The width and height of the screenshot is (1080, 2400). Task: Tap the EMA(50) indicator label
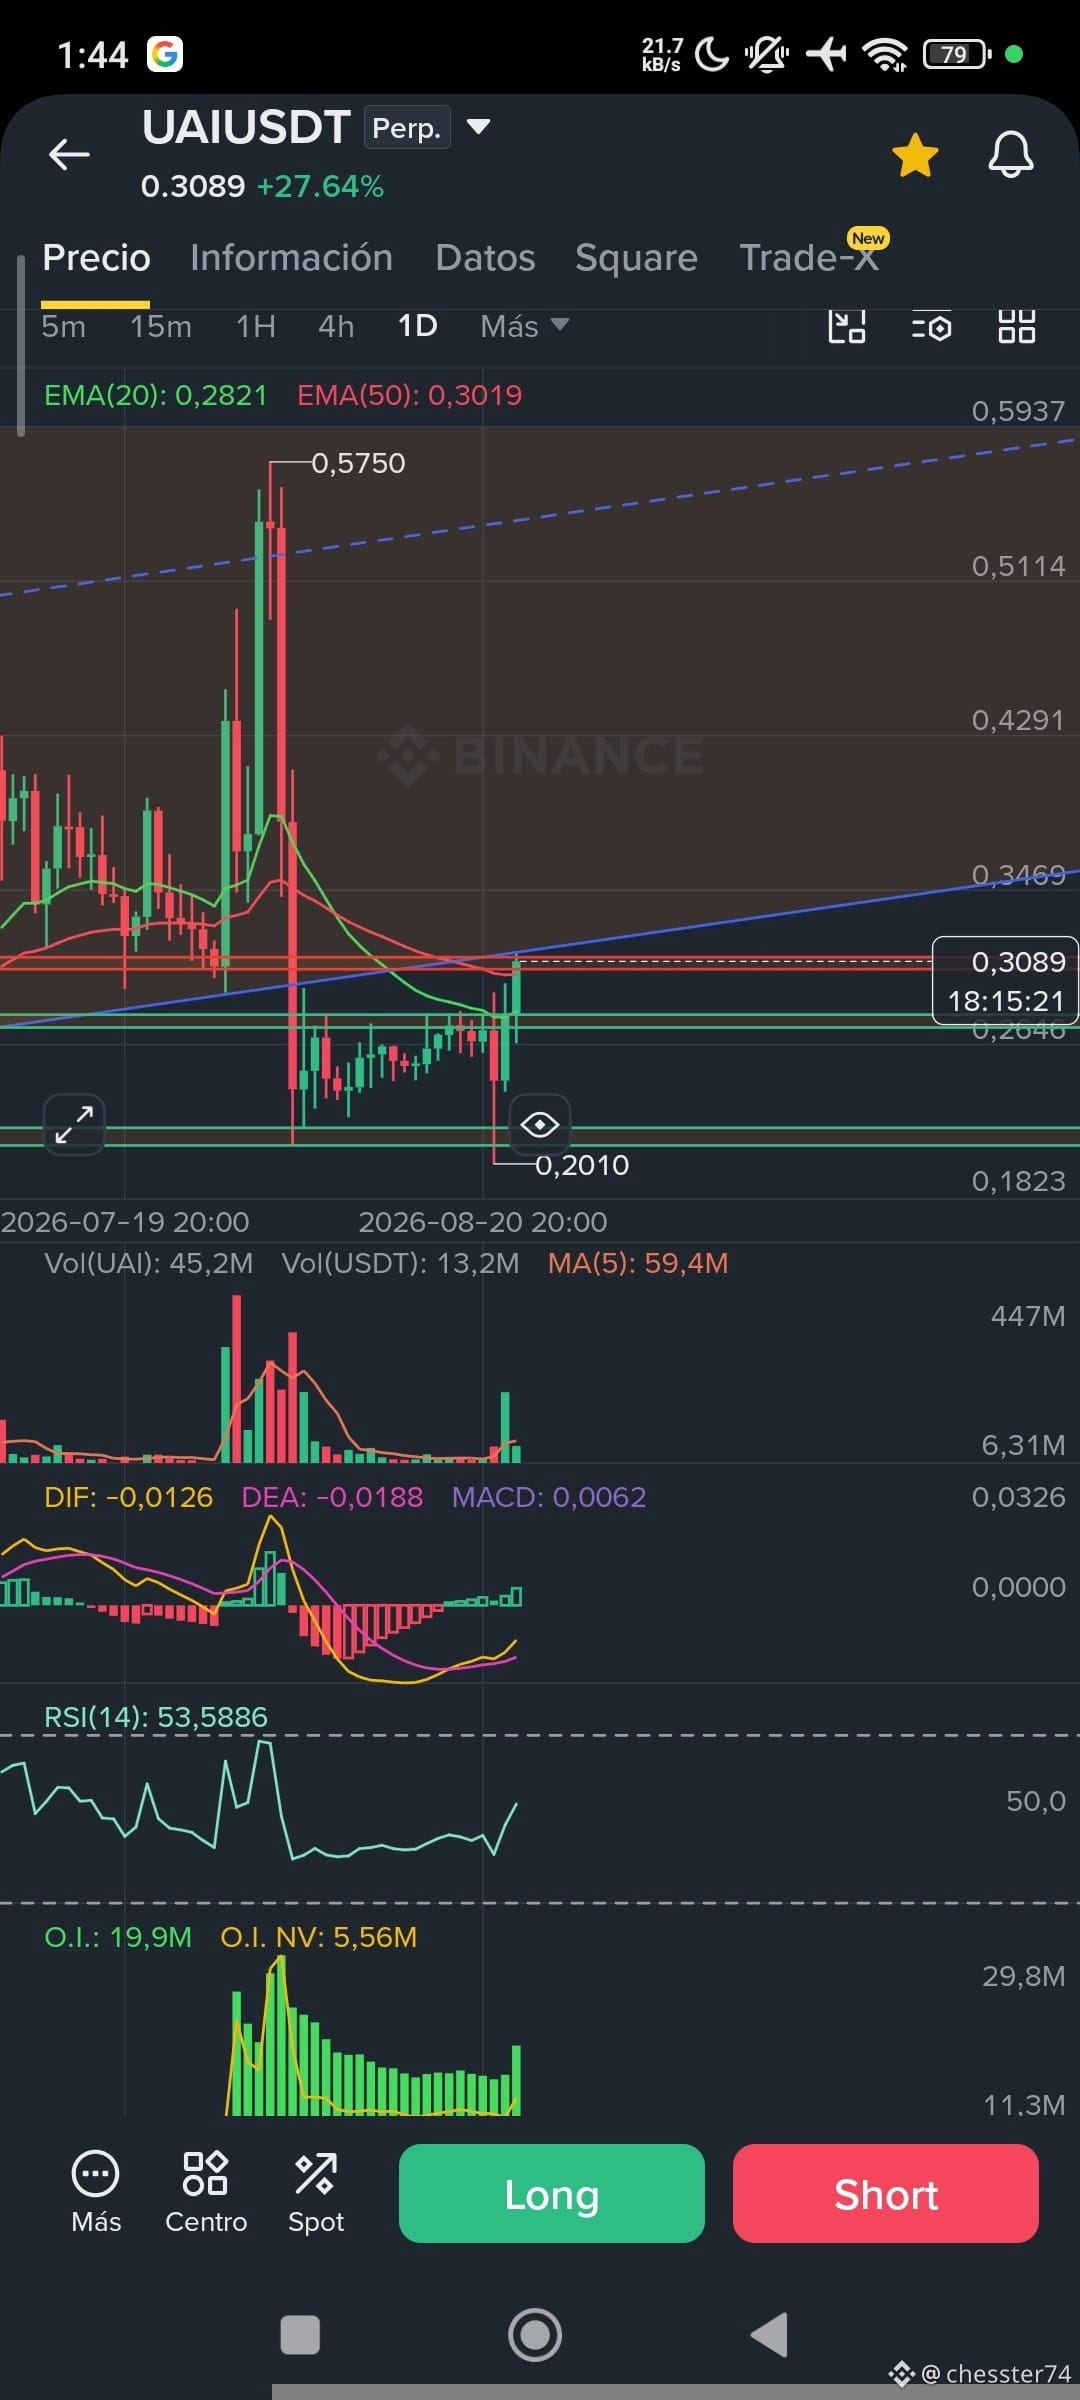[x=409, y=395]
